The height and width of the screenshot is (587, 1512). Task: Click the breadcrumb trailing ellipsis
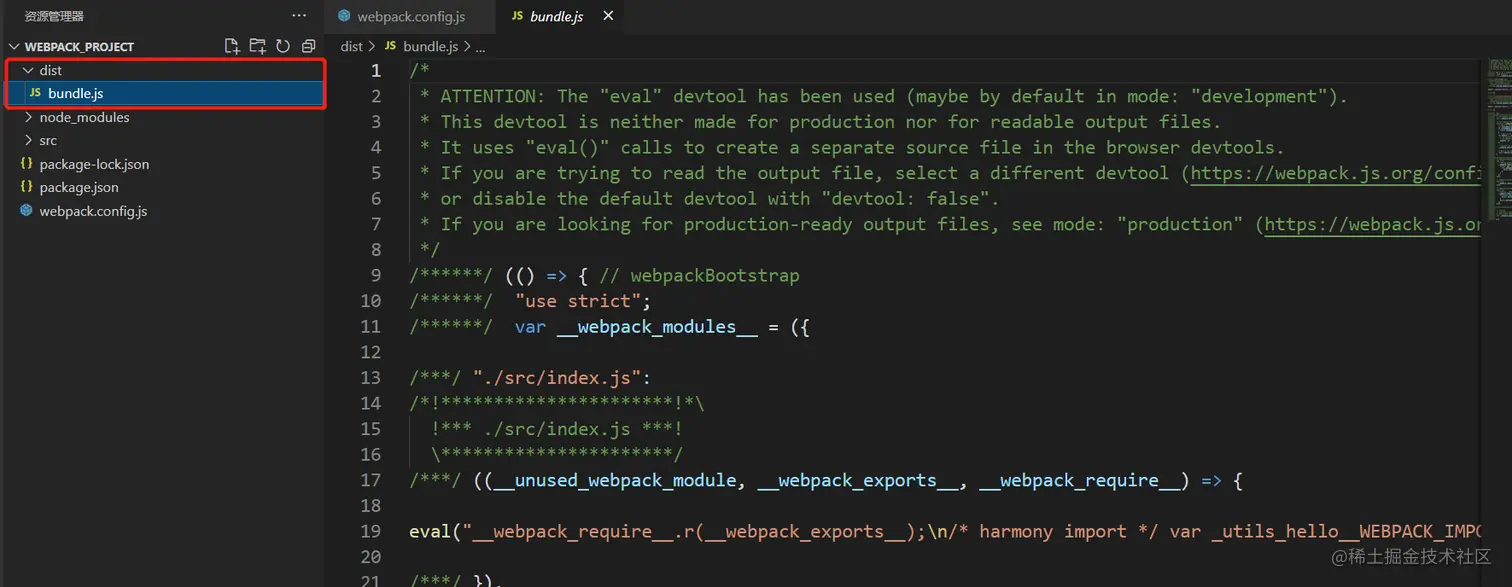click(x=480, y=47)
